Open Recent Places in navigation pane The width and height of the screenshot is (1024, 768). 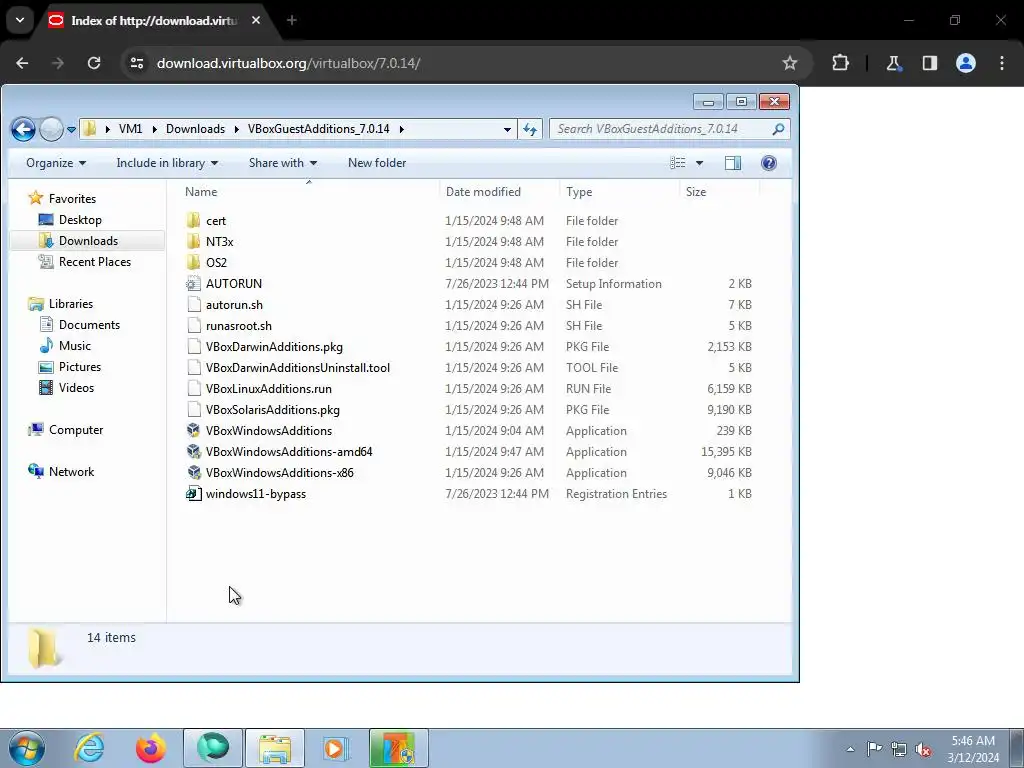click(95, 262)
